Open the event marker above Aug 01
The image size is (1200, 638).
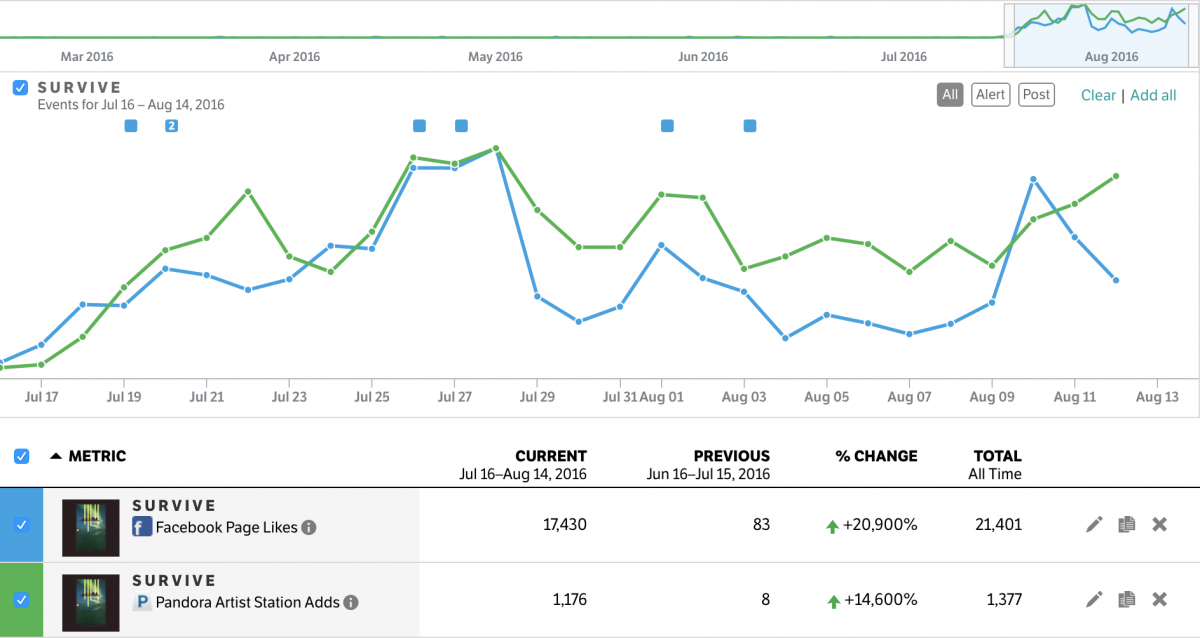coord(667,125)
